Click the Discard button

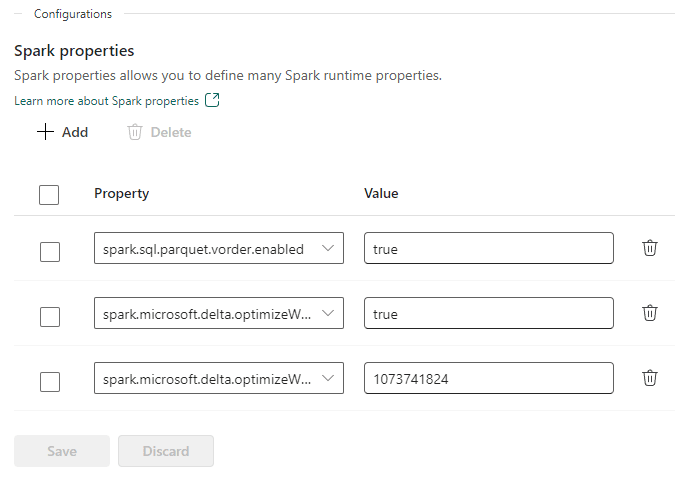click(166, 451)
